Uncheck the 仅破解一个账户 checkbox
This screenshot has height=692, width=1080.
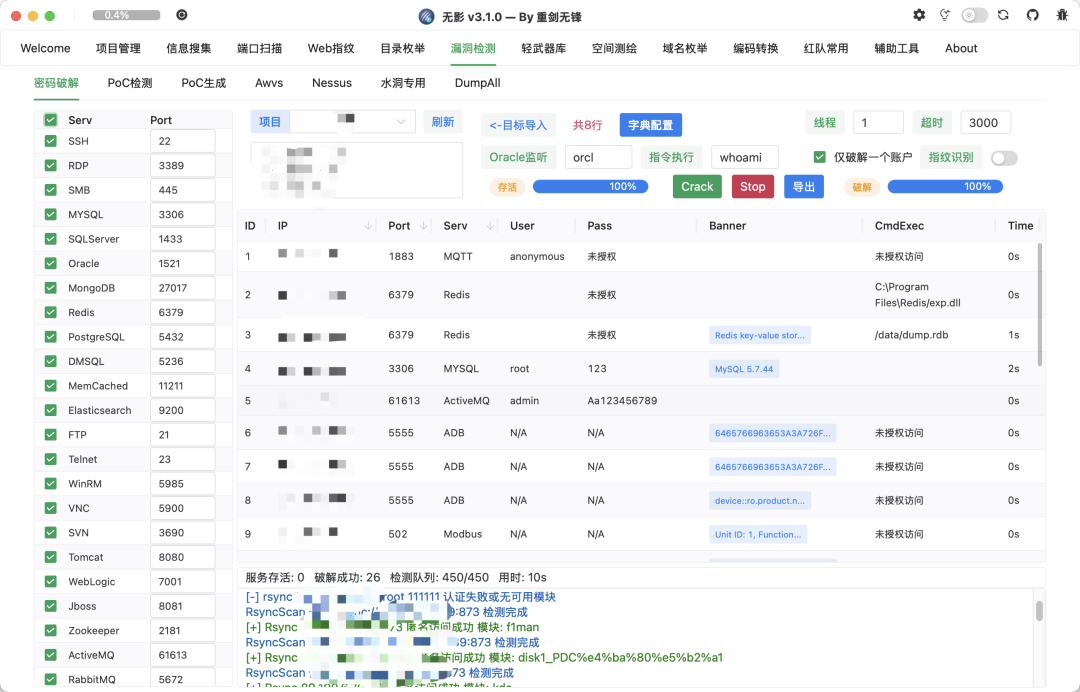[x=820, y=157]
